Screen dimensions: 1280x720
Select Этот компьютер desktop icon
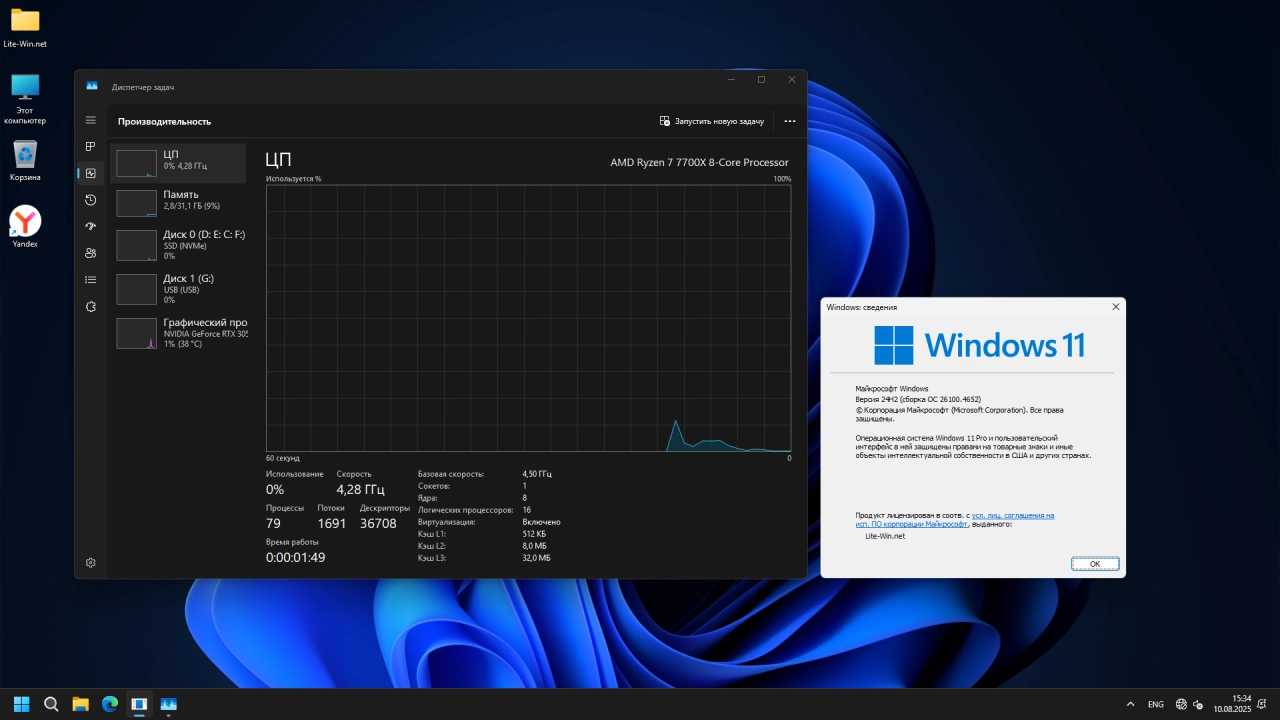pos(25,98)
